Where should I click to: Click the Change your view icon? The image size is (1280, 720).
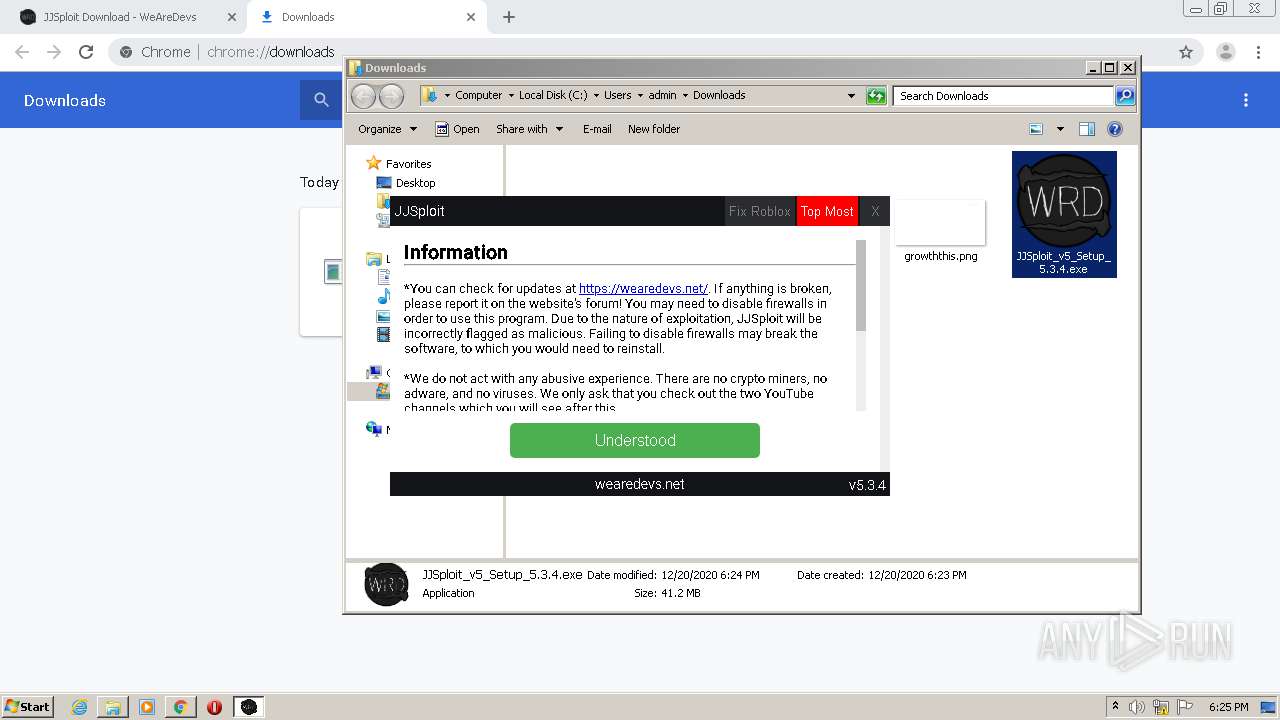pyautogui.click(x=1036, y=129)
